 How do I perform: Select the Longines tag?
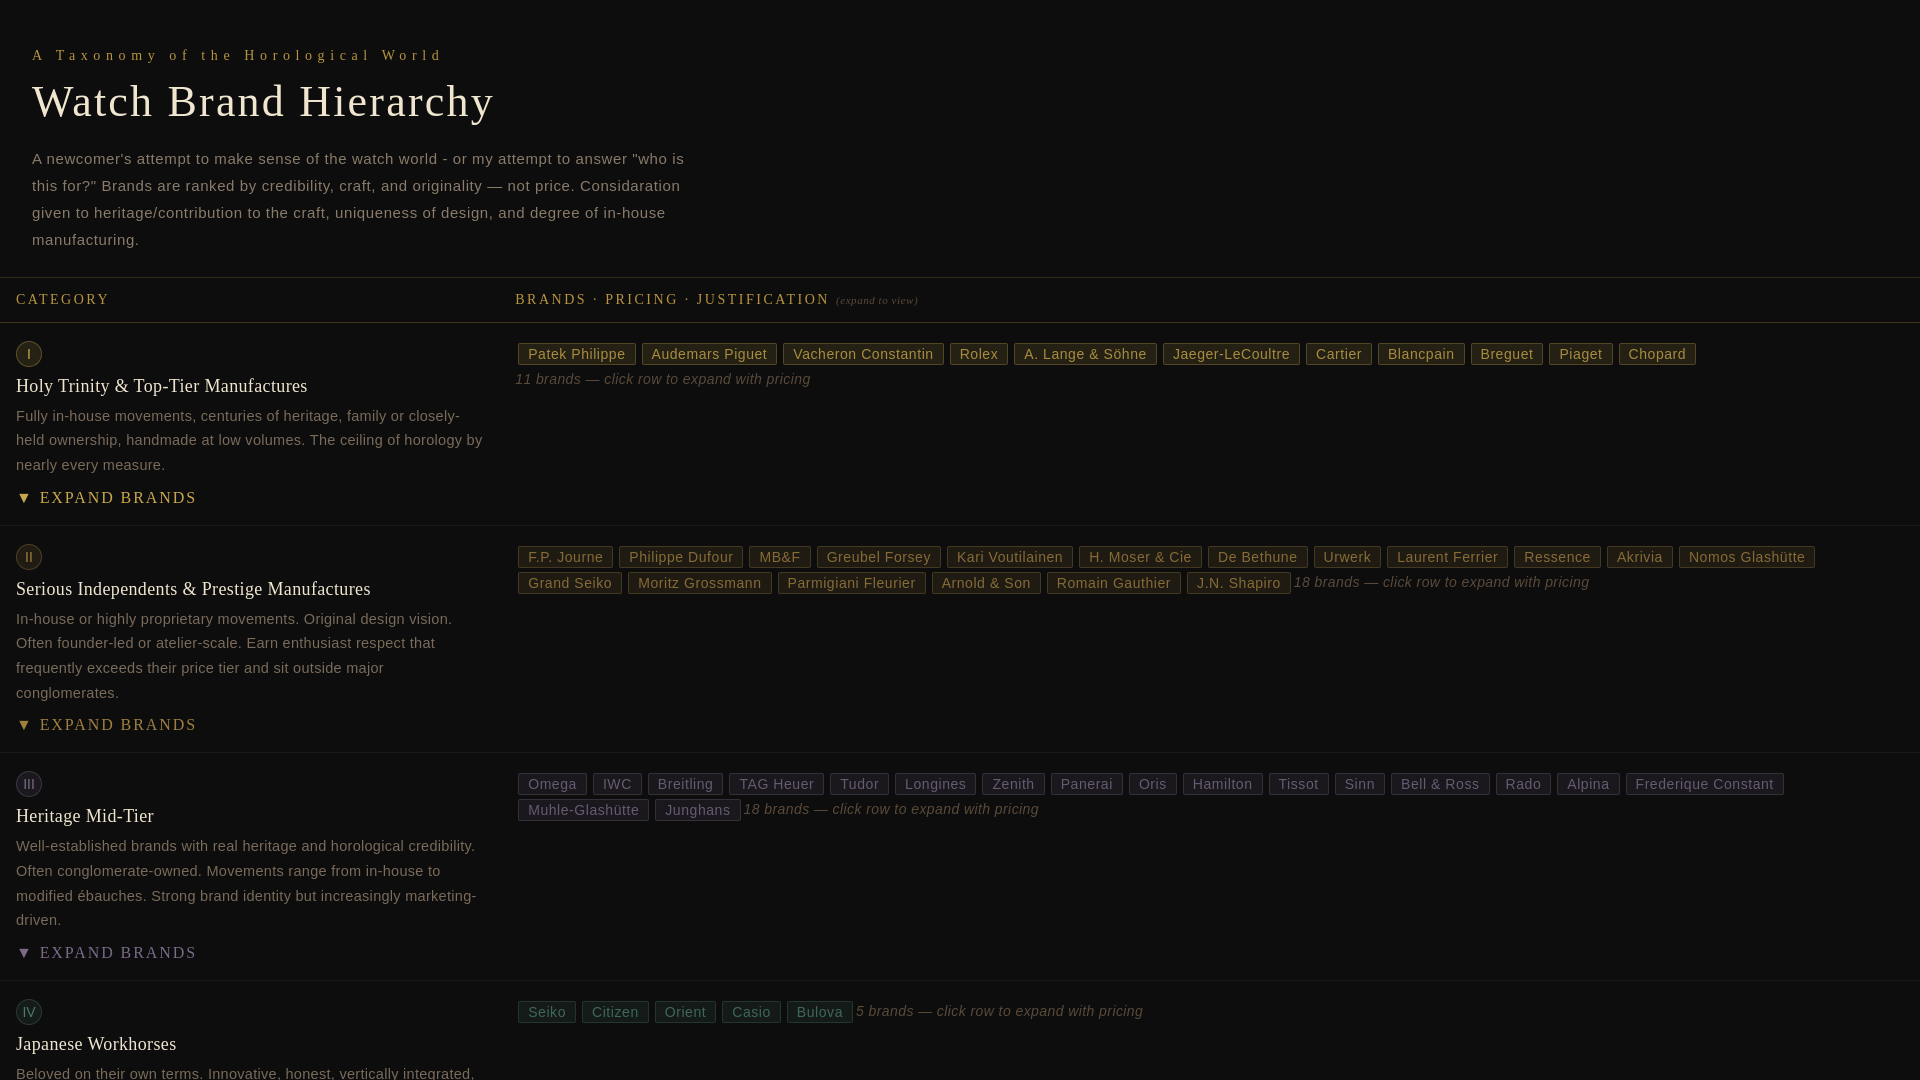(x=935, y=784)
